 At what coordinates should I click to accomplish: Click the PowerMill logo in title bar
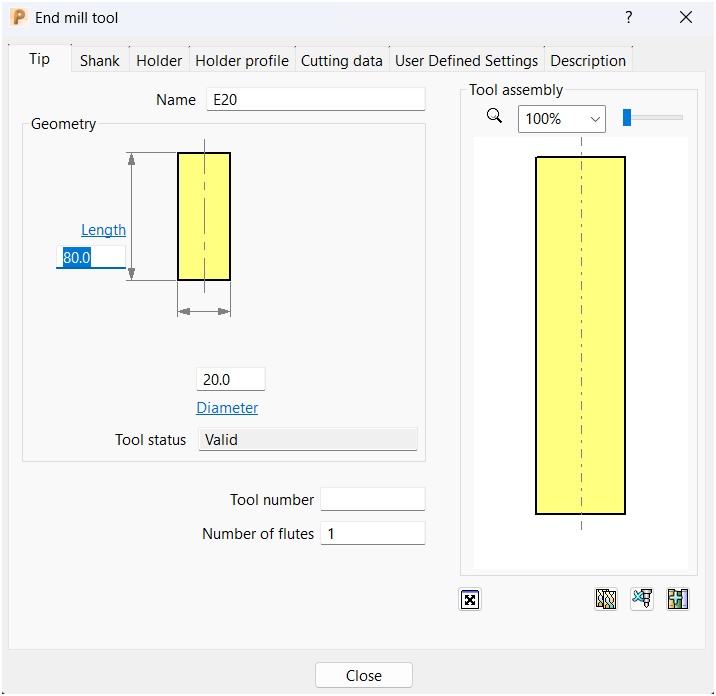click(19, 17)
